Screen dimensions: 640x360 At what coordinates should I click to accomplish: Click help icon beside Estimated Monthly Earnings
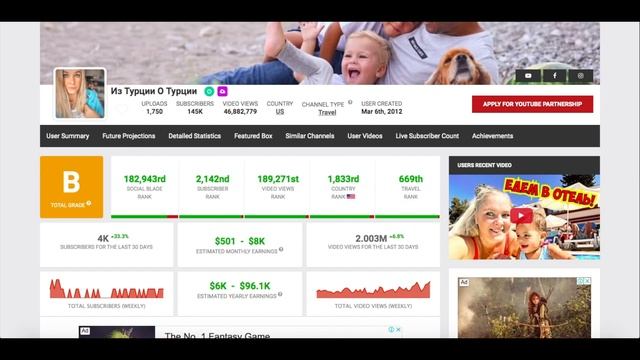281,250
